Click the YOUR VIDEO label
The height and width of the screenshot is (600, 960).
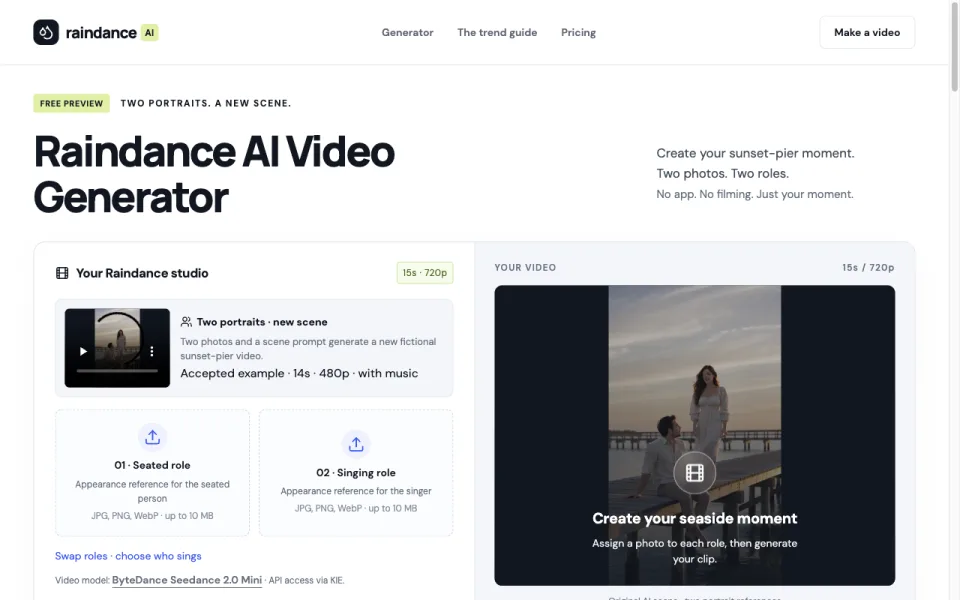click(x=525, y=268)
